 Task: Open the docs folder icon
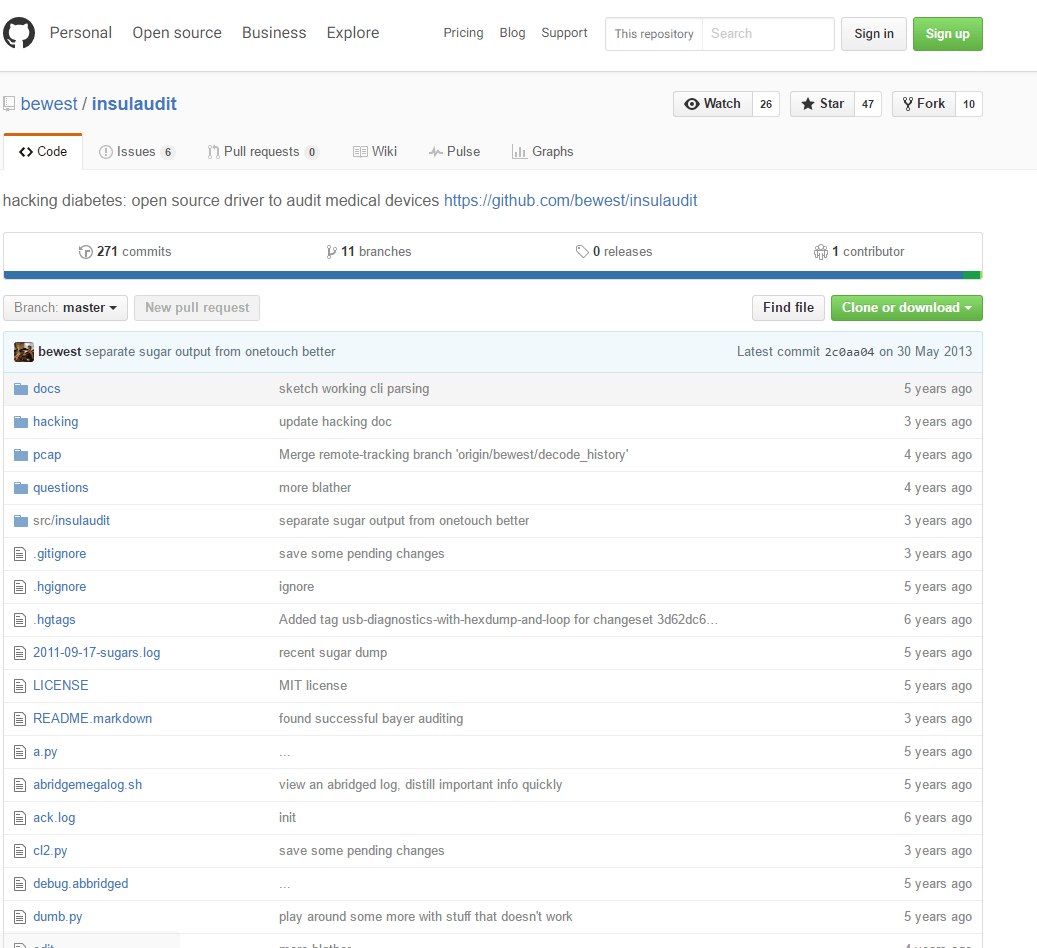pos(20,388)
